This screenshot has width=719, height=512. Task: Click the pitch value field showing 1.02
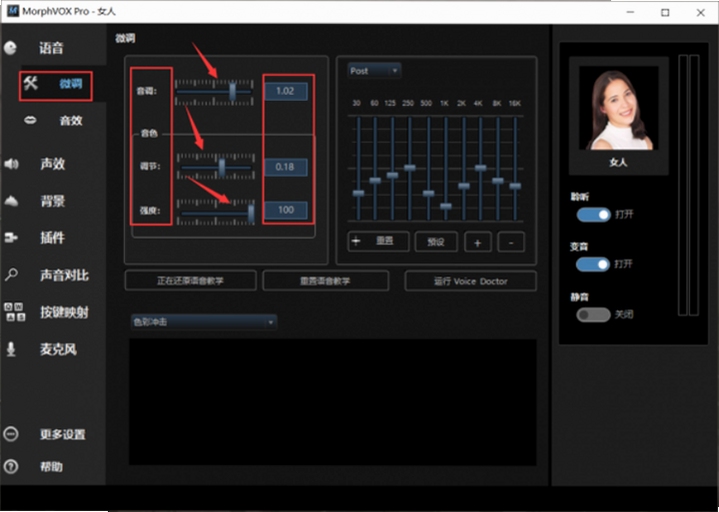pyautogui.click(x=286, y=91)
